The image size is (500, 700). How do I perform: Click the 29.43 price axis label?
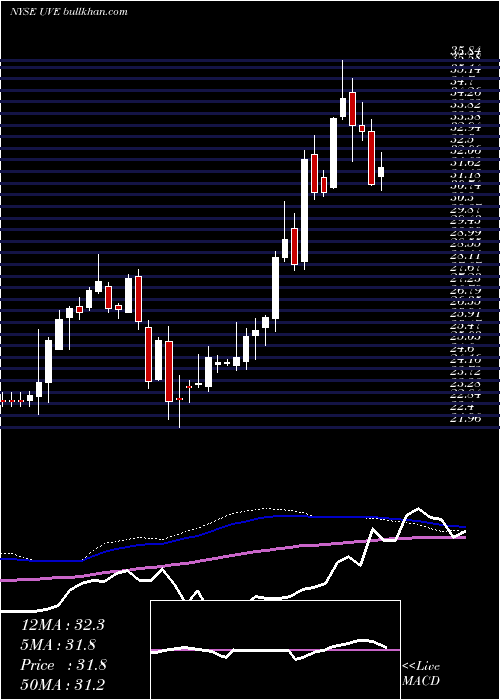coord(466,221)
